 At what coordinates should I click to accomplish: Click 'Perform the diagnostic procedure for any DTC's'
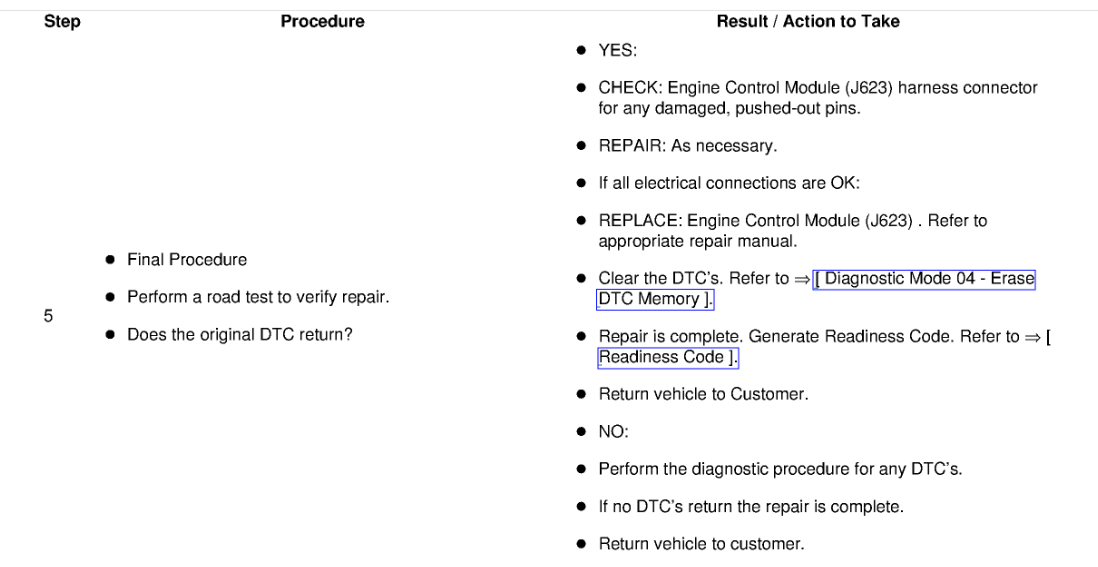pos(780,470)
